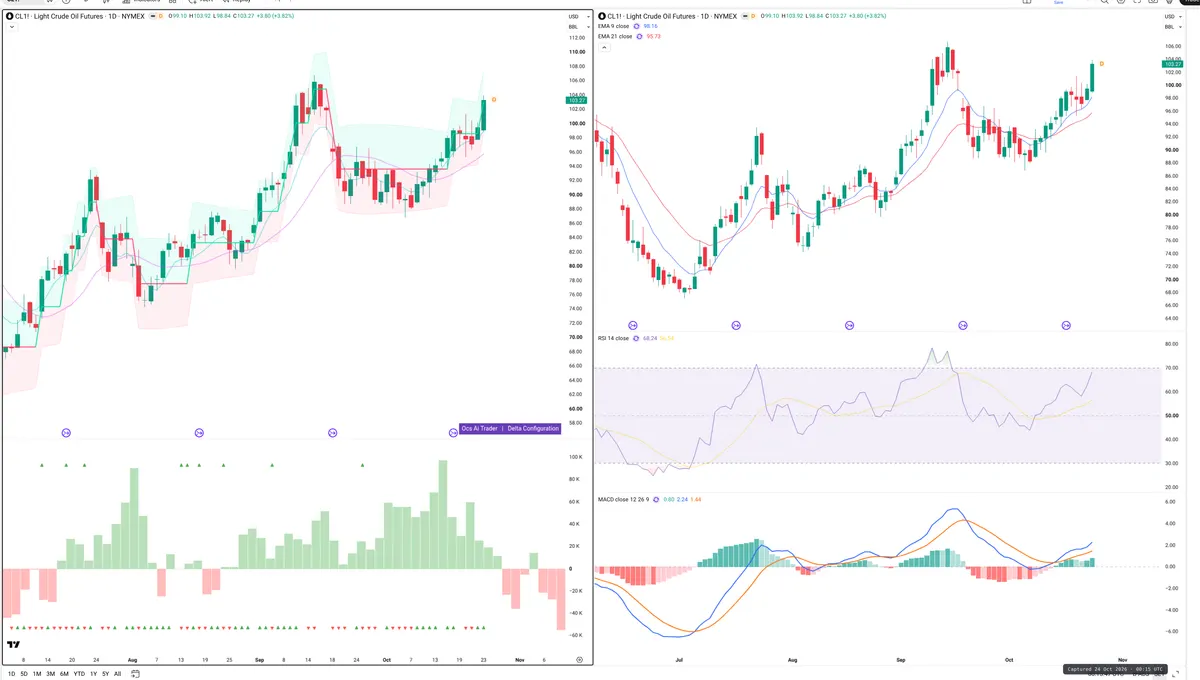The width and height of the screenshot is (1200, 680).
Task: Set time range to YTD
Action: 79,673
